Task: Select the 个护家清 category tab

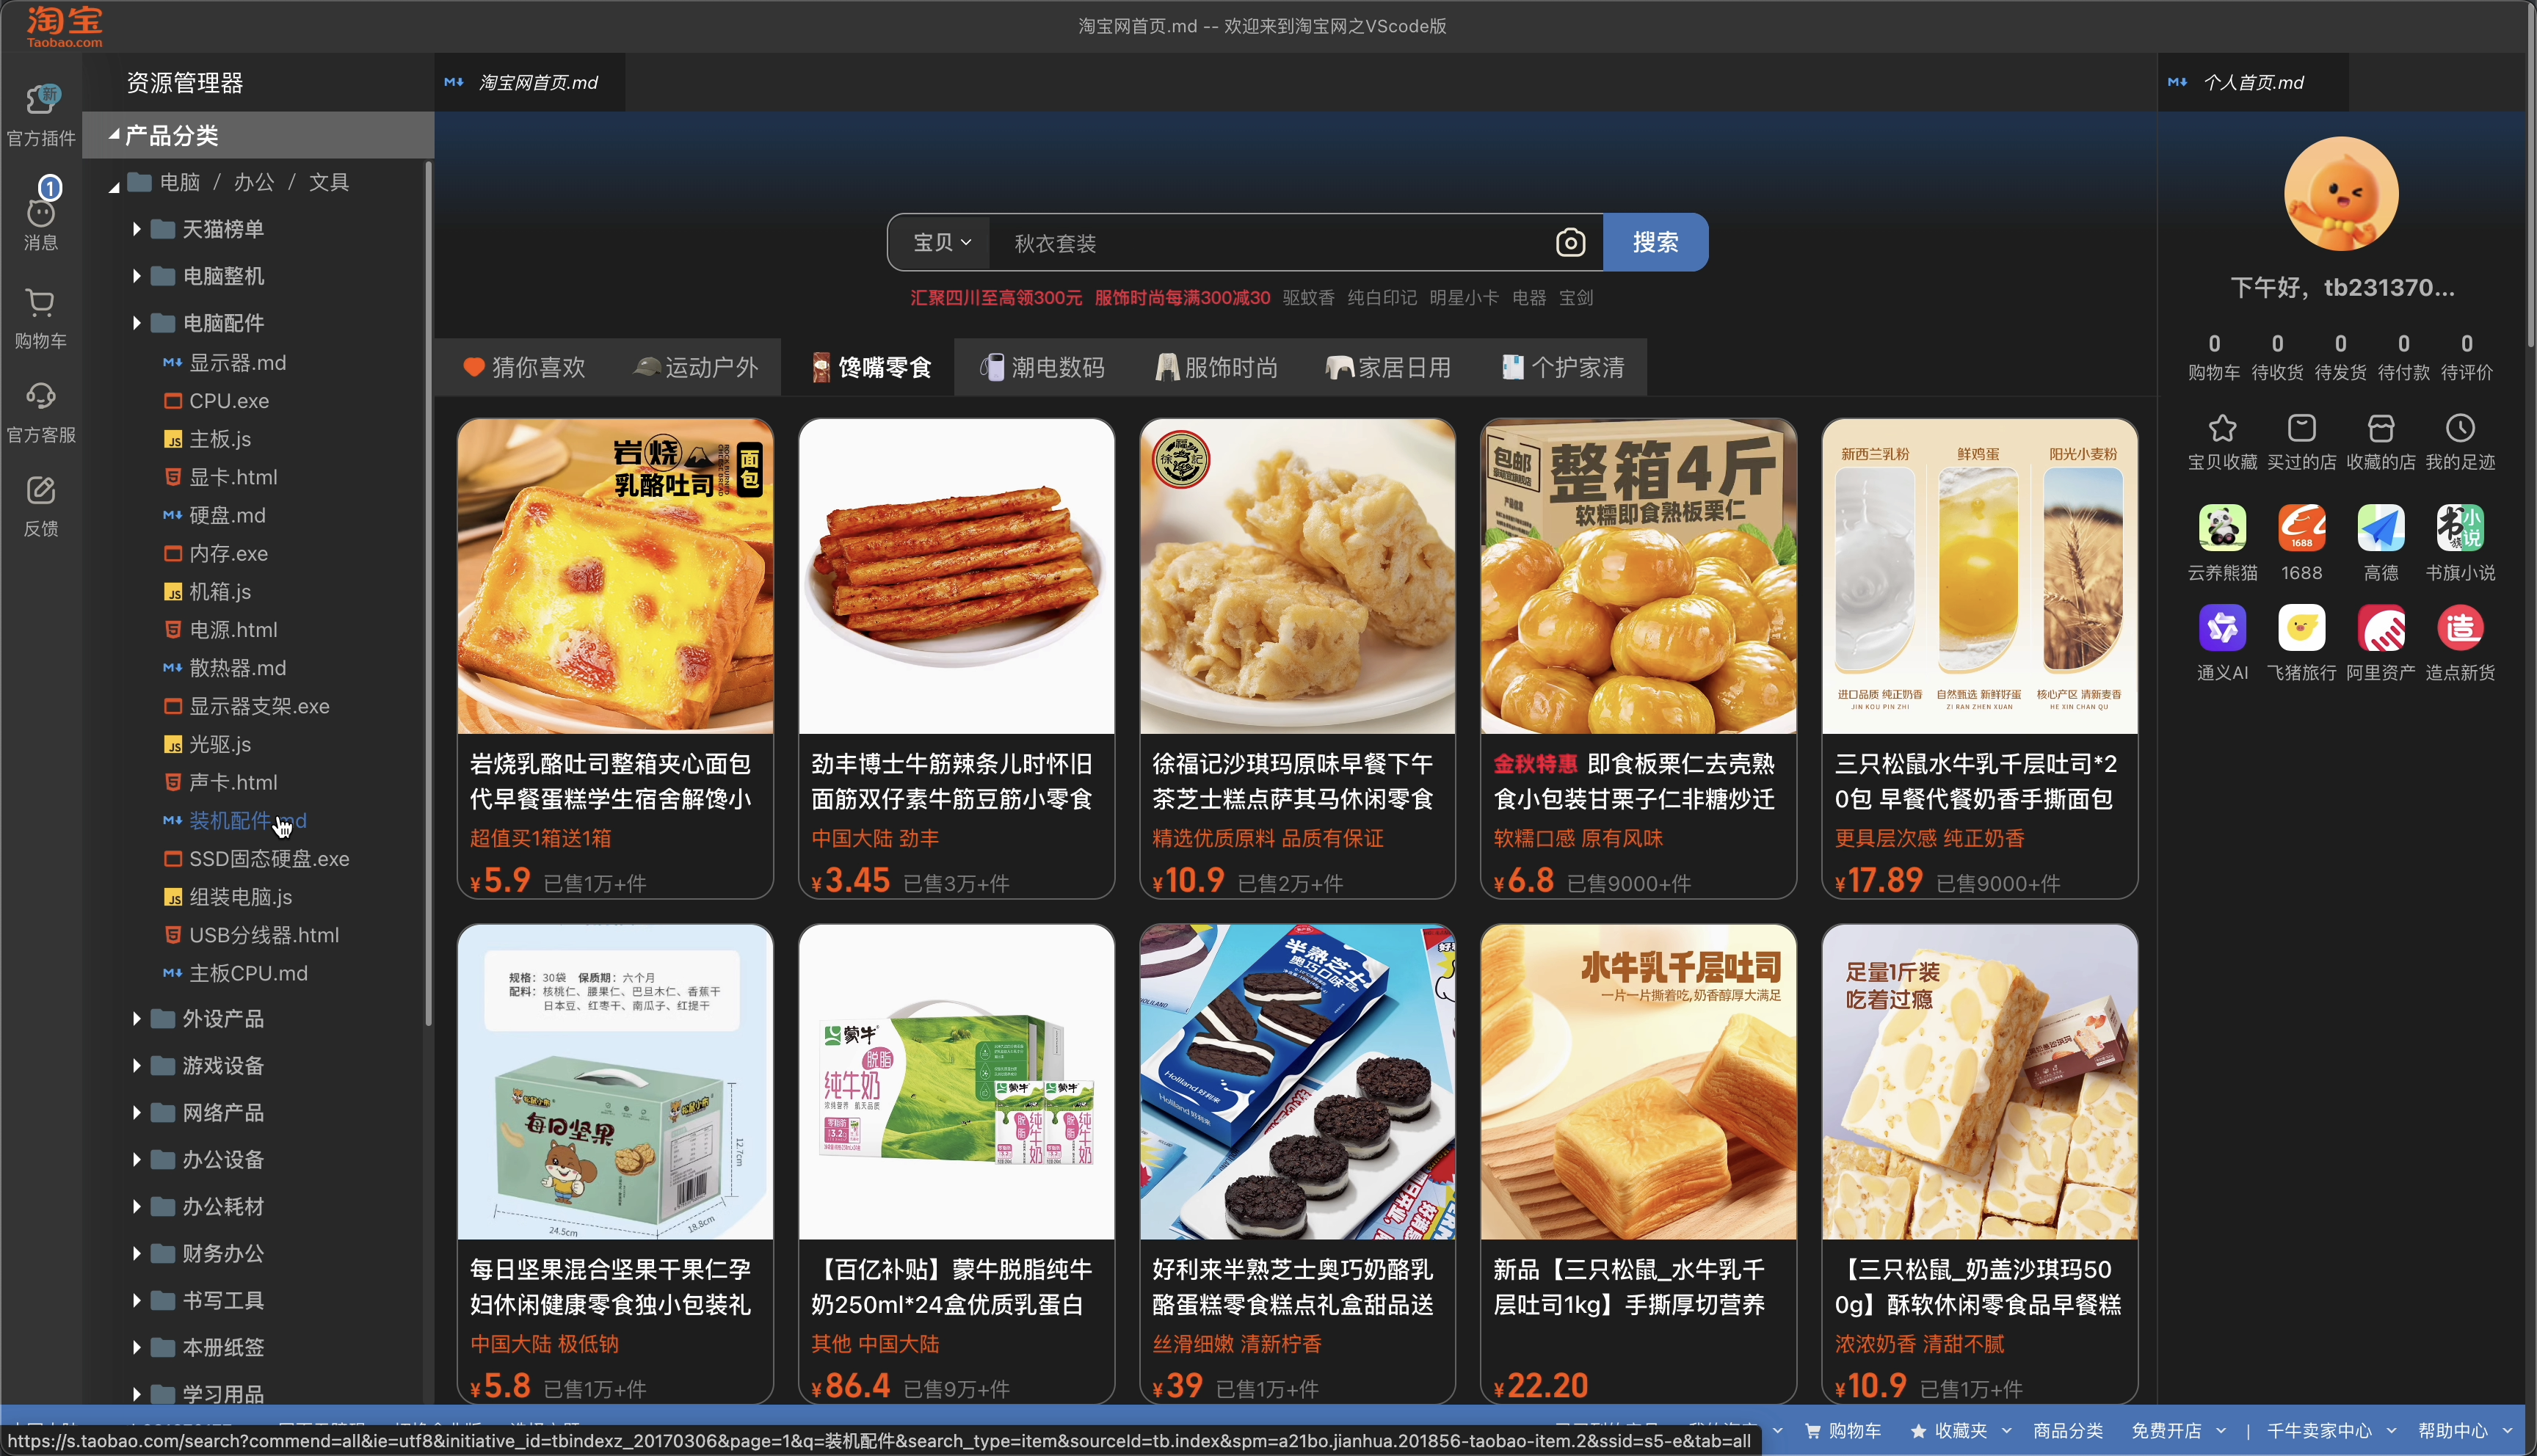Action: pos(1562,367)
